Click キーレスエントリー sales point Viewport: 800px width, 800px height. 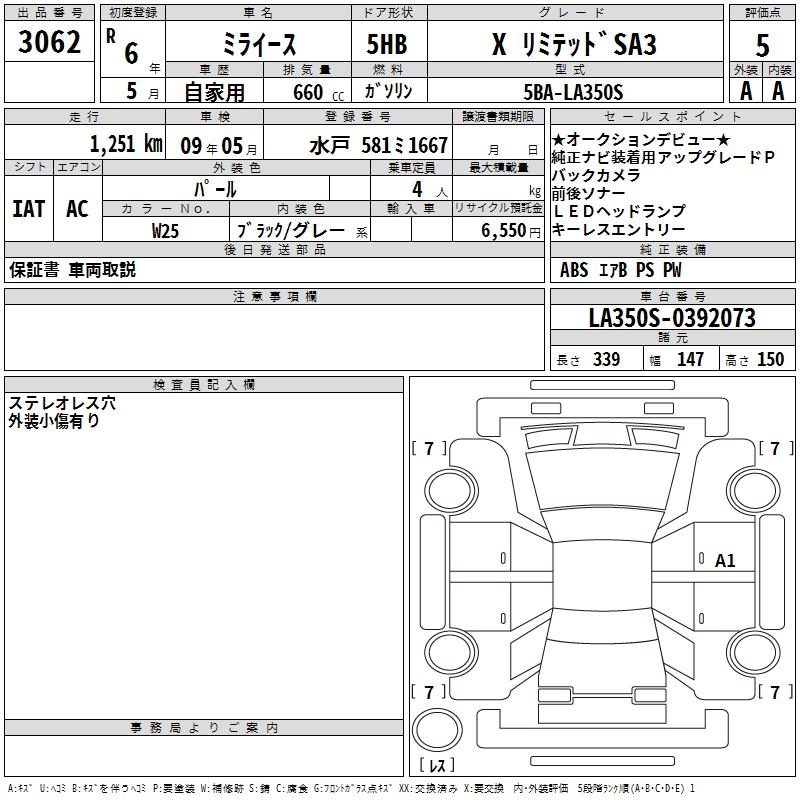tap(618, 230)
